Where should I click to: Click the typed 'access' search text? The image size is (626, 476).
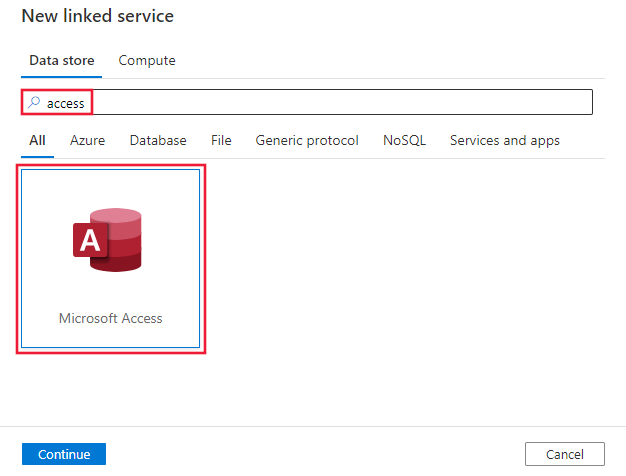[66, 103]
